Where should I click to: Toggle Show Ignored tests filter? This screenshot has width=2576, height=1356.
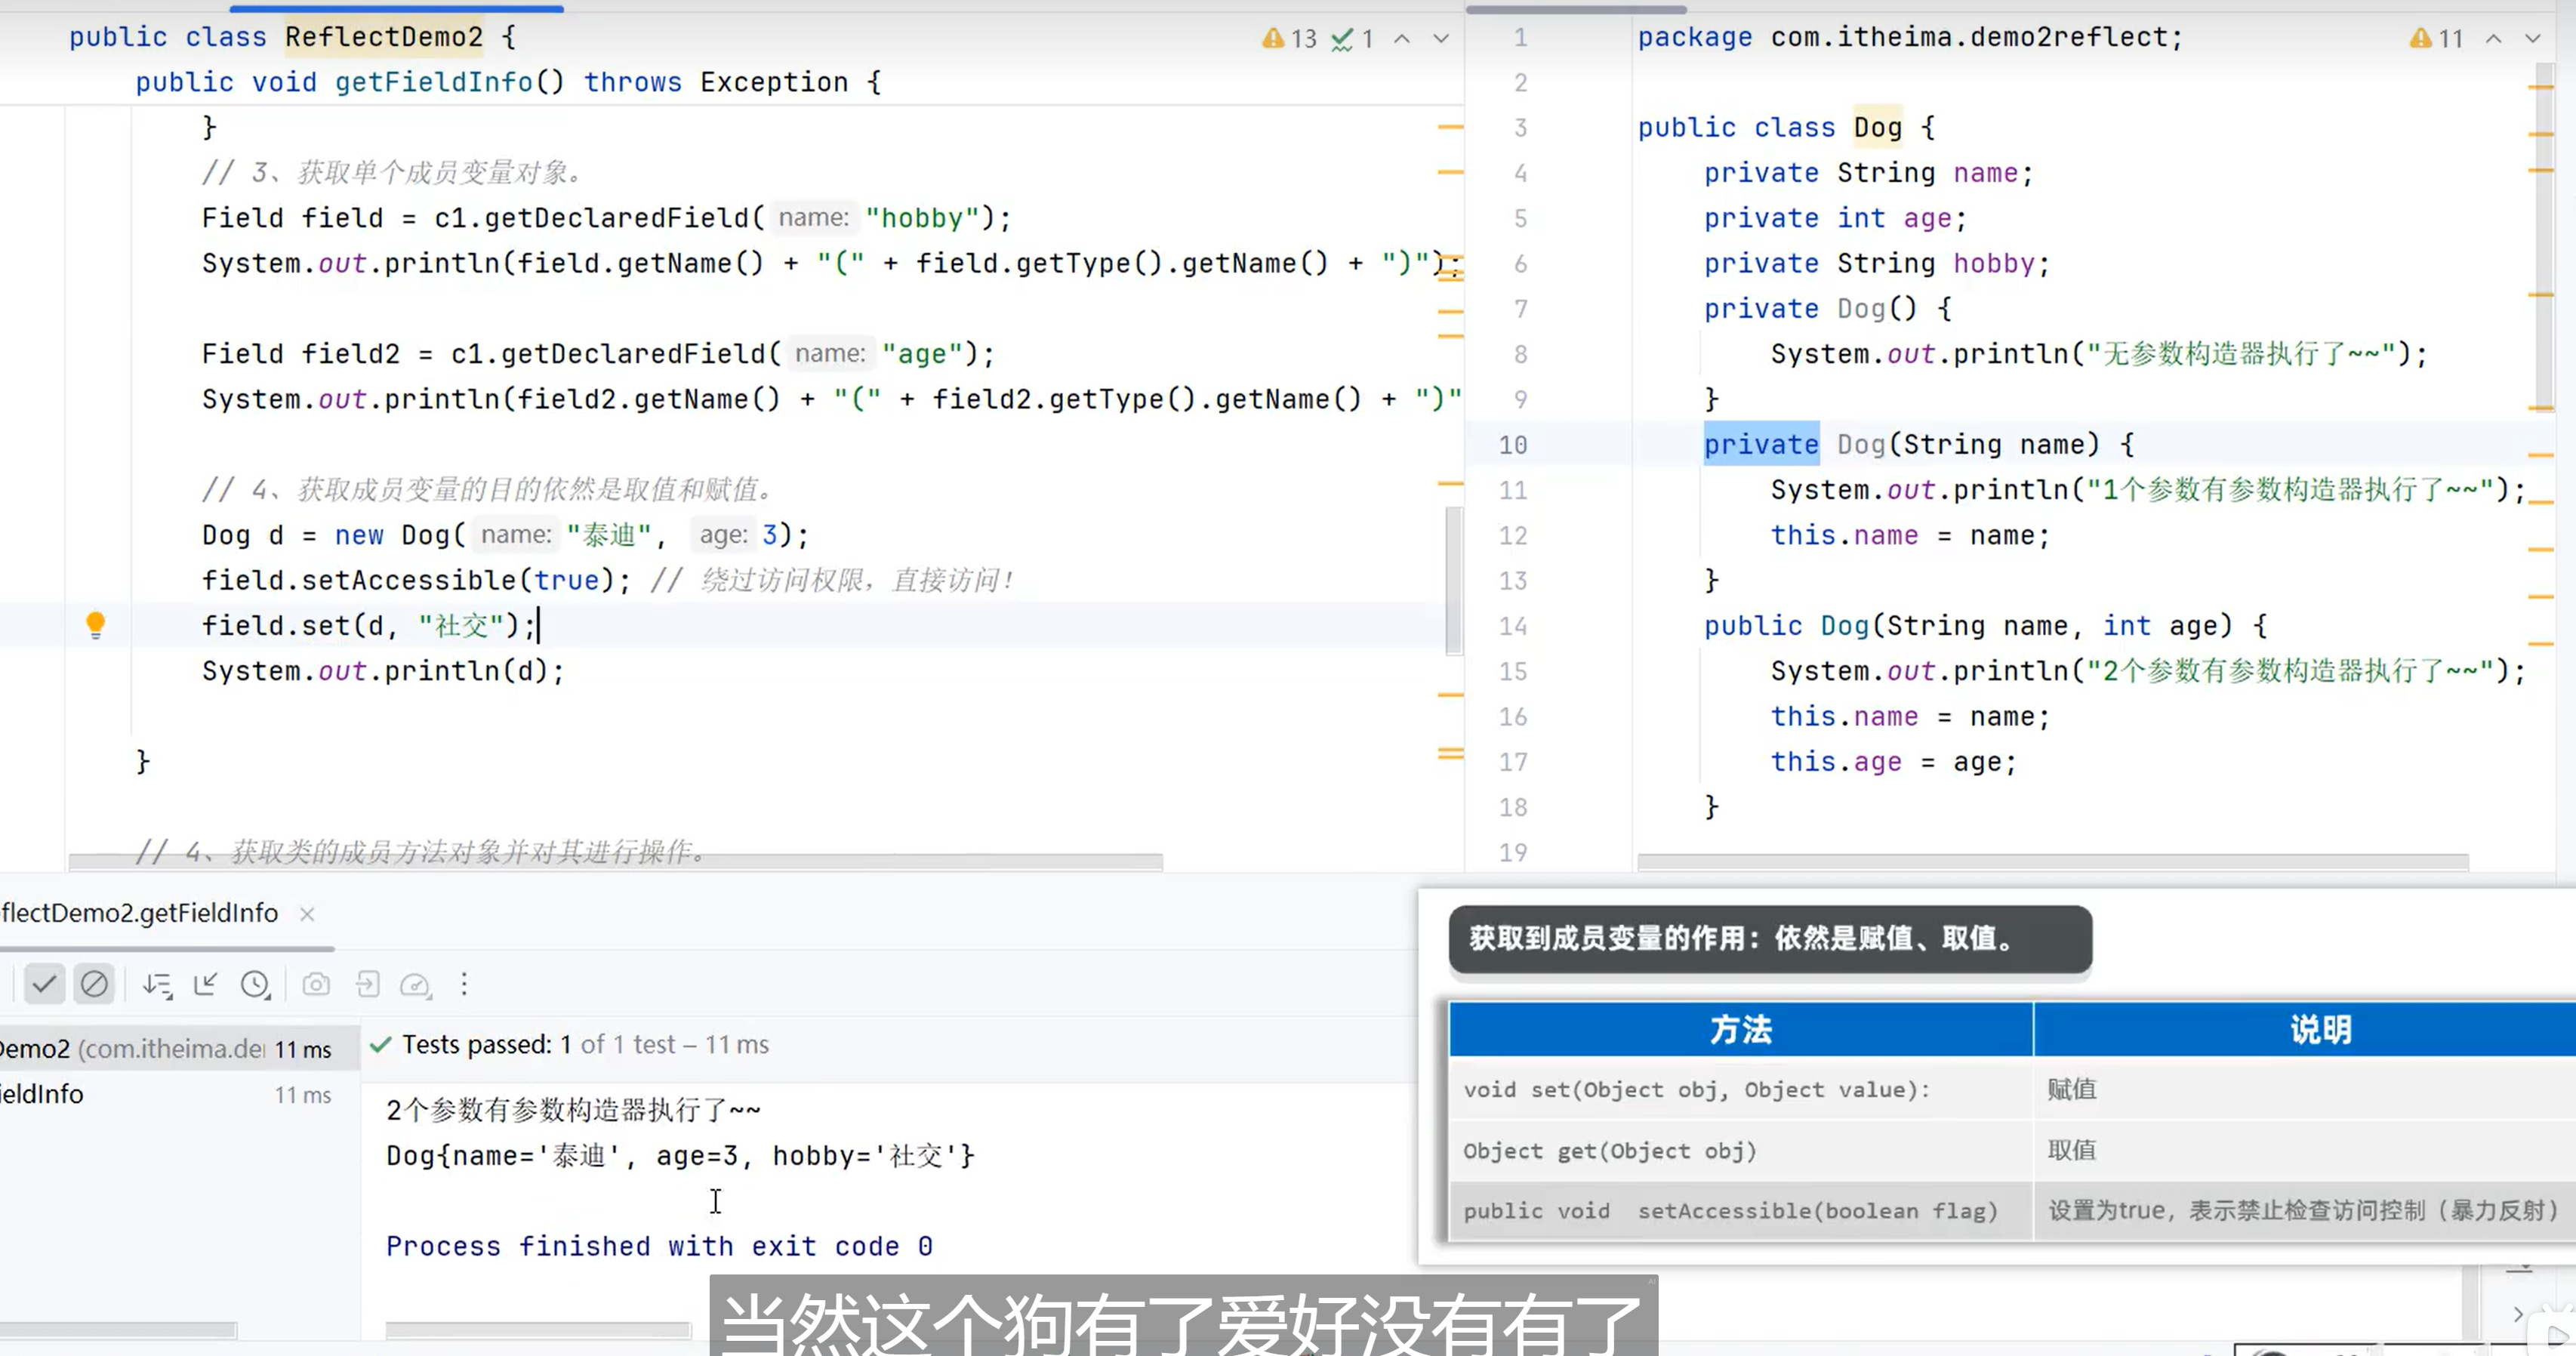[x=94, y=984]
